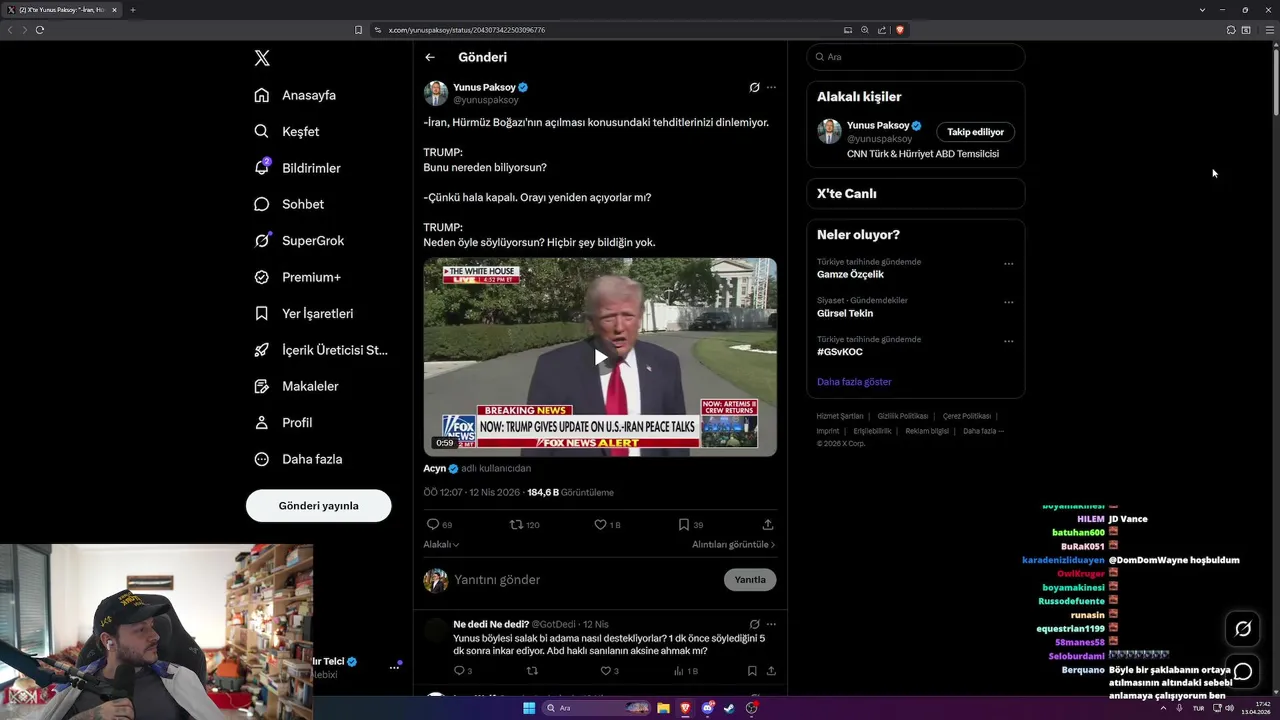Click taskbar Ara search box
The image size is (1280, 720).
597,708
